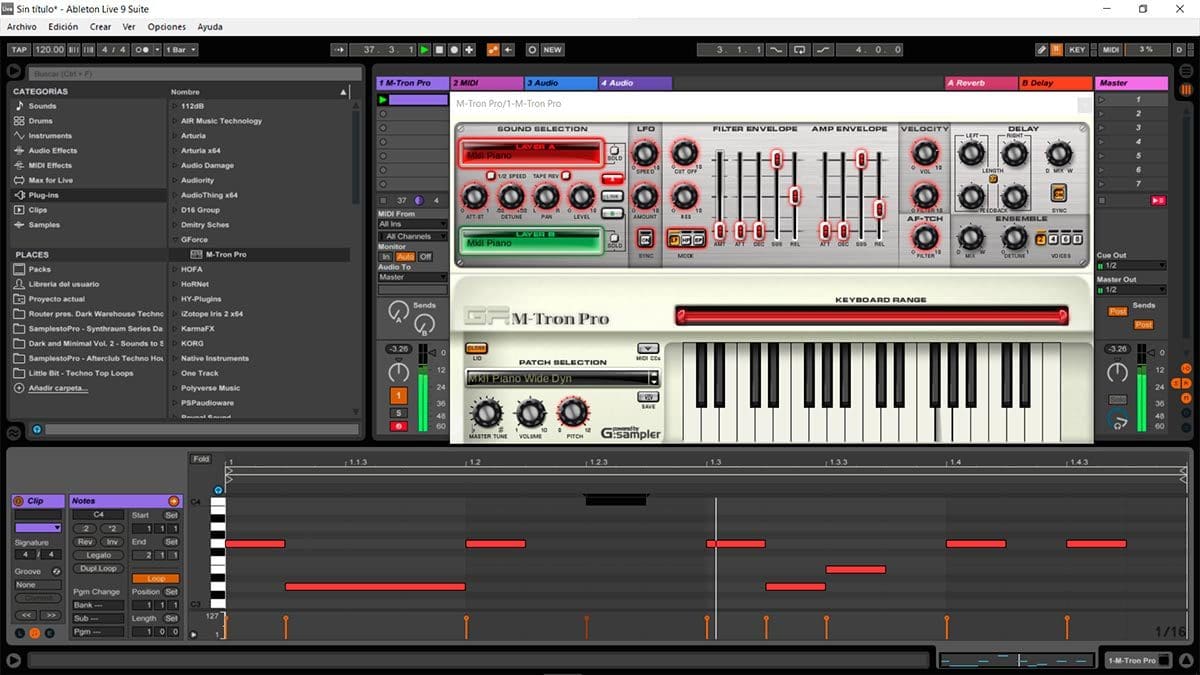Click Añadir carpeta to add folder

[x=58, y=388]
